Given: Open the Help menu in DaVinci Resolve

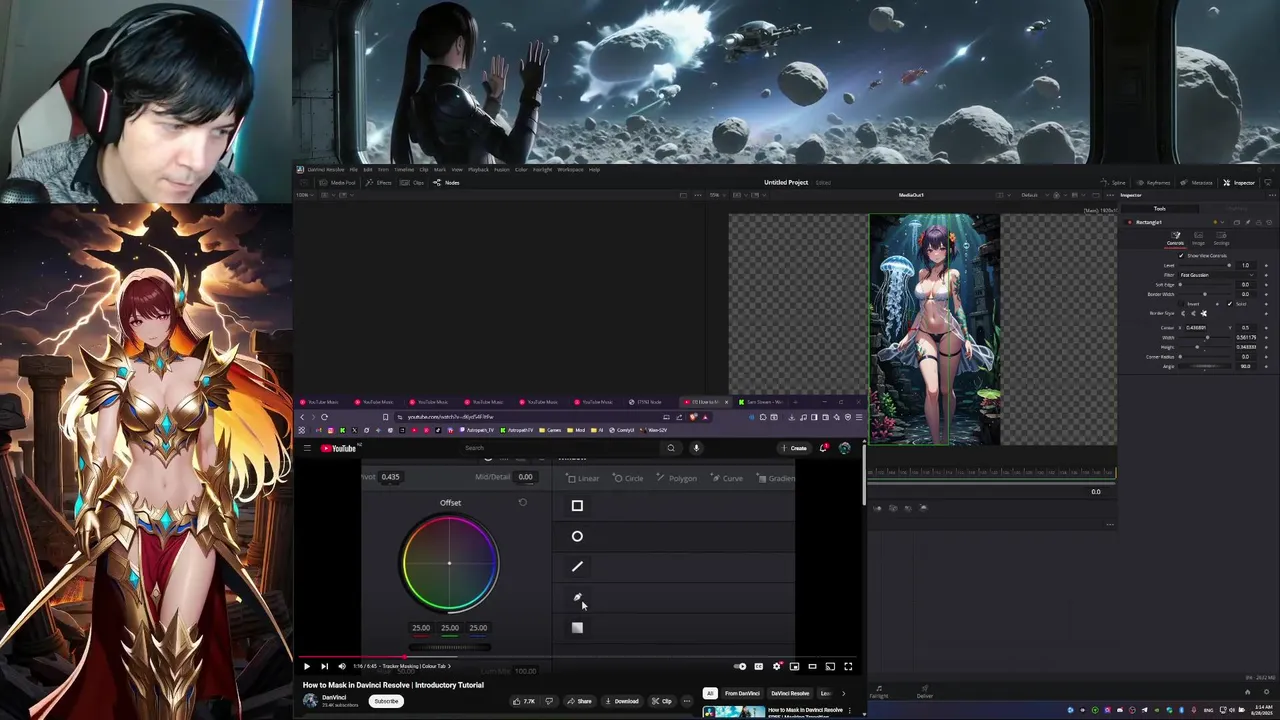Looking at the screenshot, I should coord(594,170).
